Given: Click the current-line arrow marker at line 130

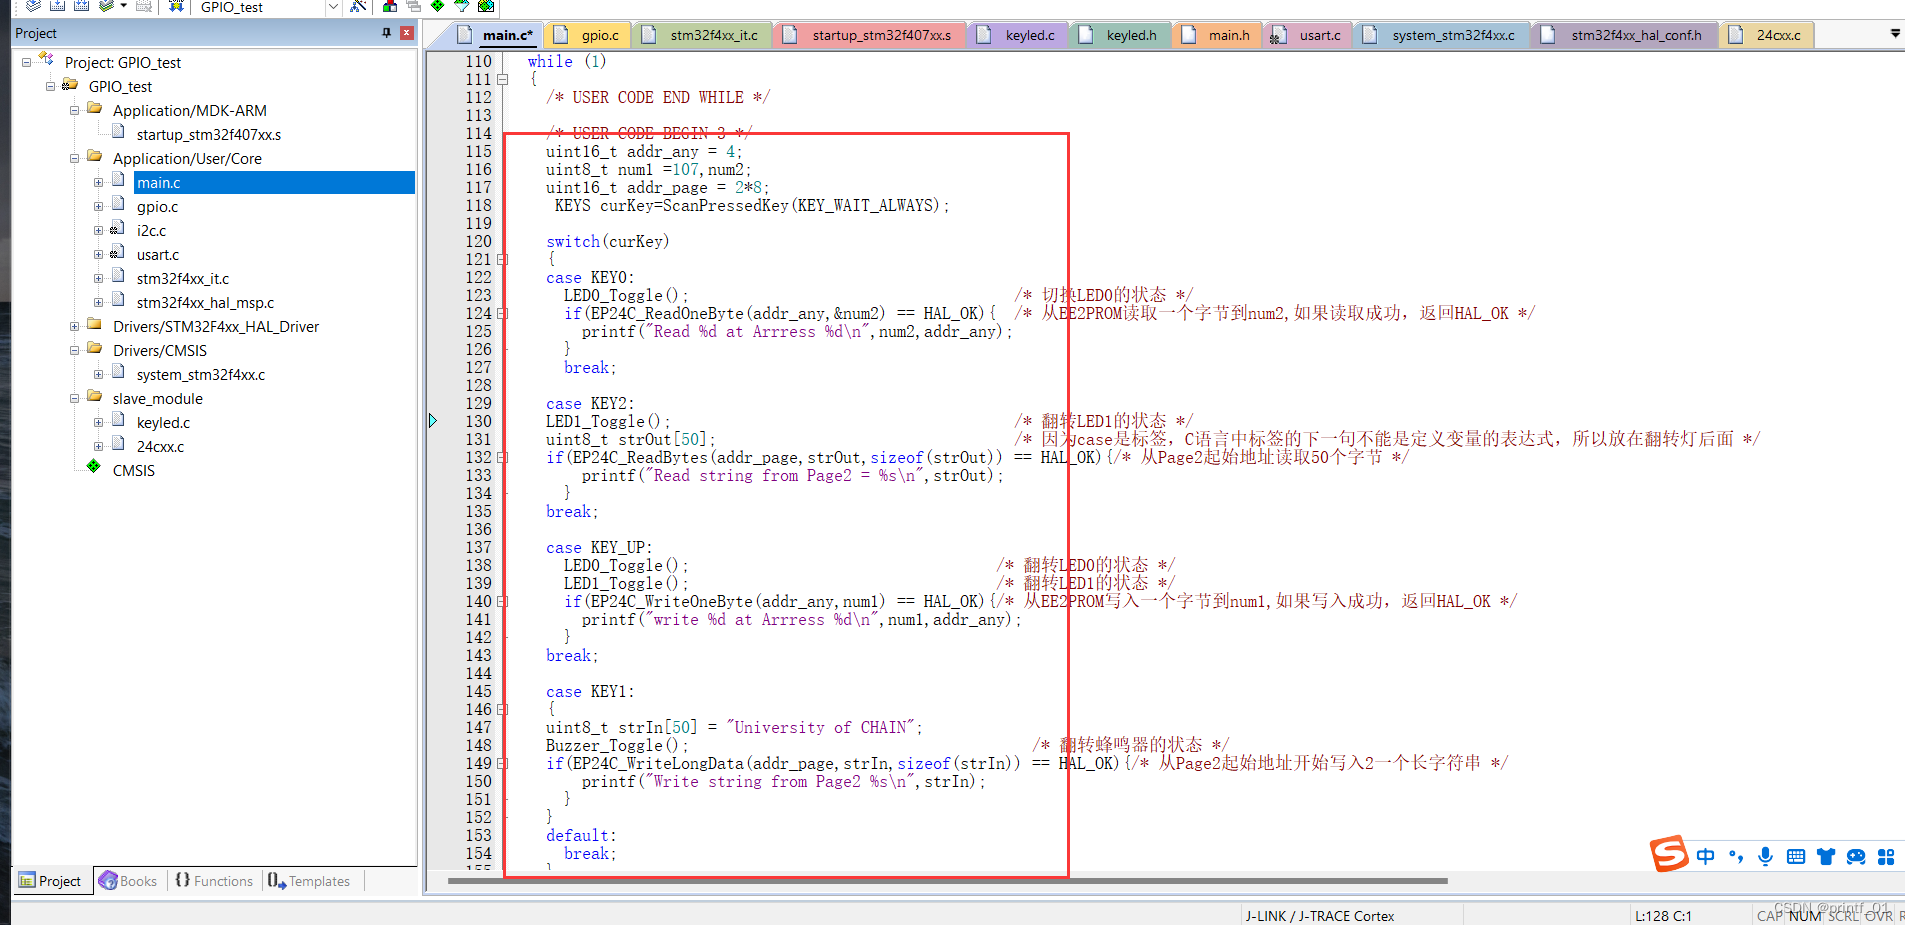Looking at the screenshot, I should click(433, 421).
